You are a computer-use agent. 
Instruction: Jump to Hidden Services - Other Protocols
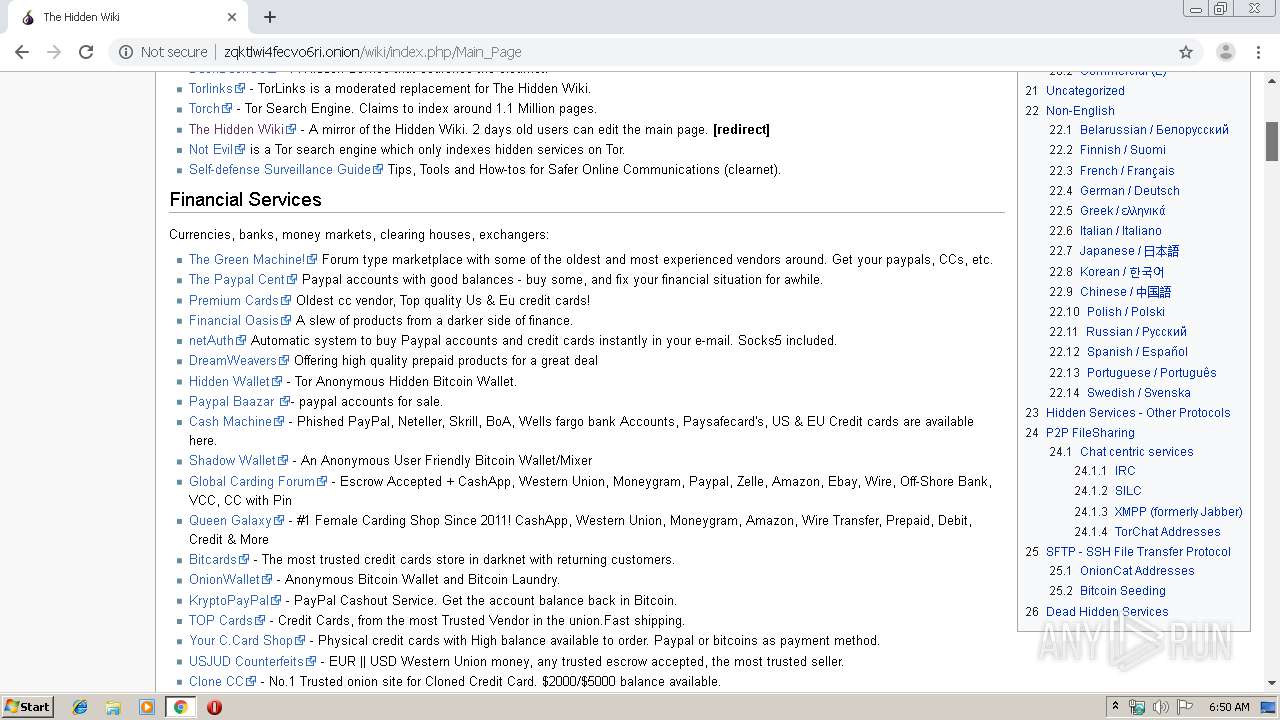pyautogui.click(x=1138, y=412)
